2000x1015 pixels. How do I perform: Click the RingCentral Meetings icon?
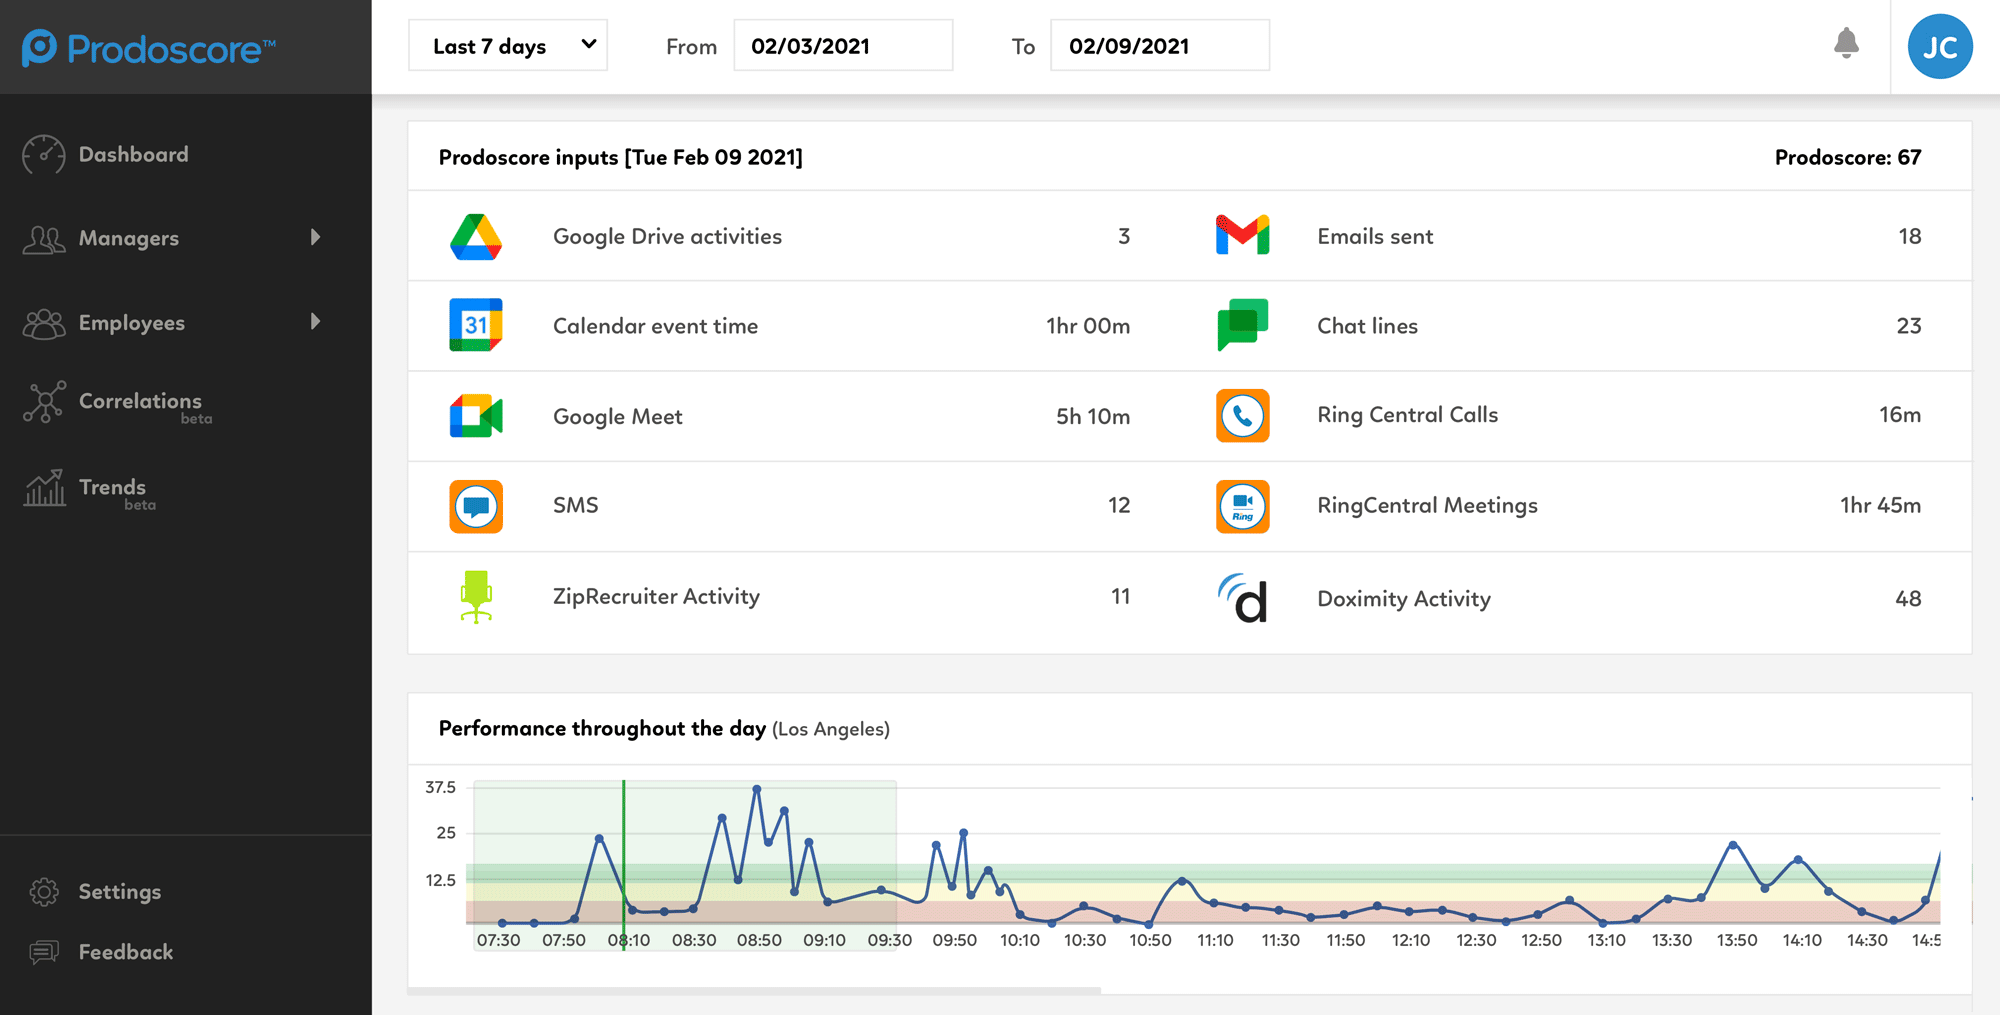click(1242, 506)
